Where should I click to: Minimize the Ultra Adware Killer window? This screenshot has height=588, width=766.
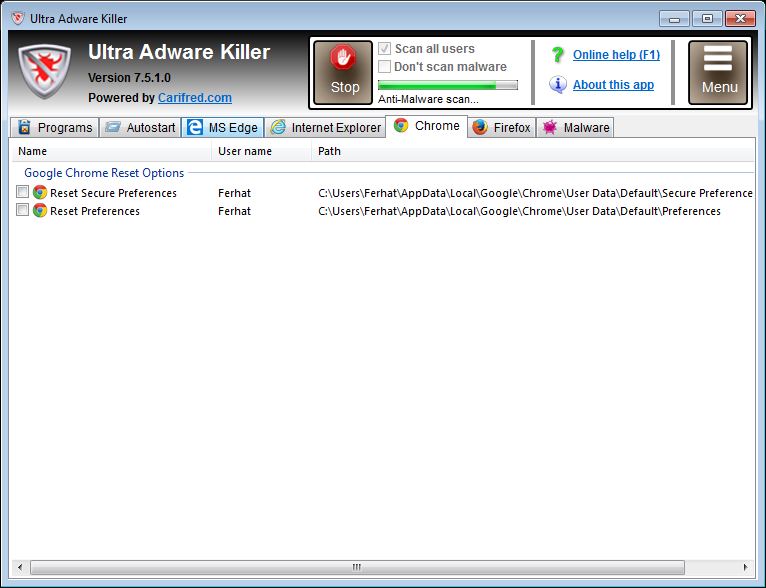[x=674, y=19]
